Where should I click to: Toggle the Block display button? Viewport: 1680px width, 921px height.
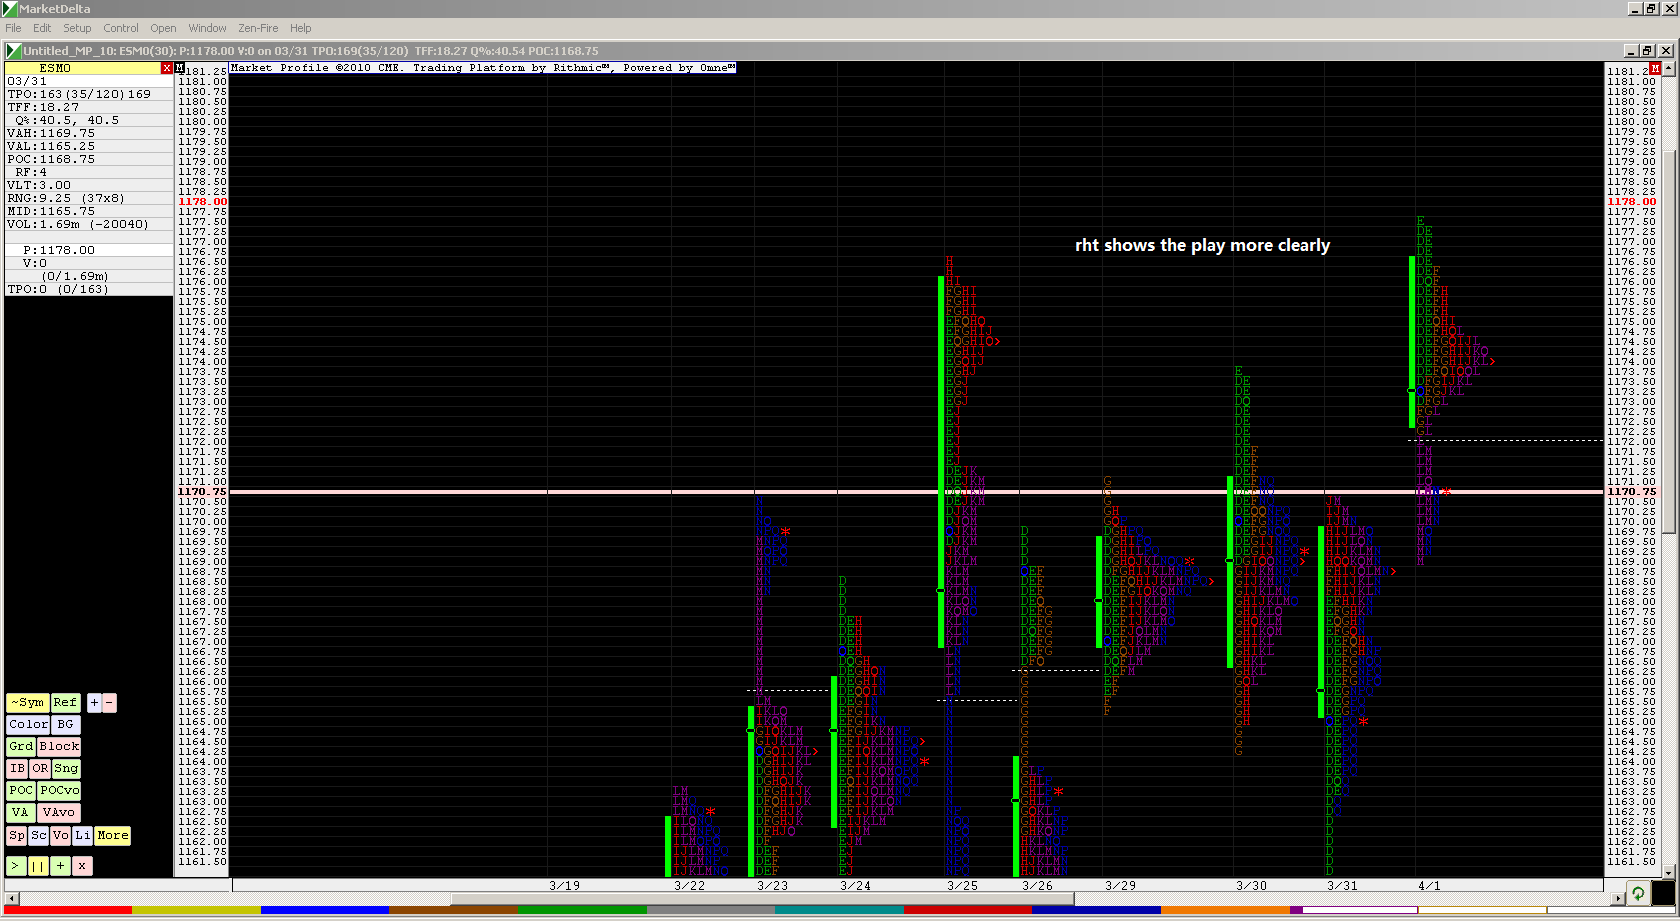(59, 747)
